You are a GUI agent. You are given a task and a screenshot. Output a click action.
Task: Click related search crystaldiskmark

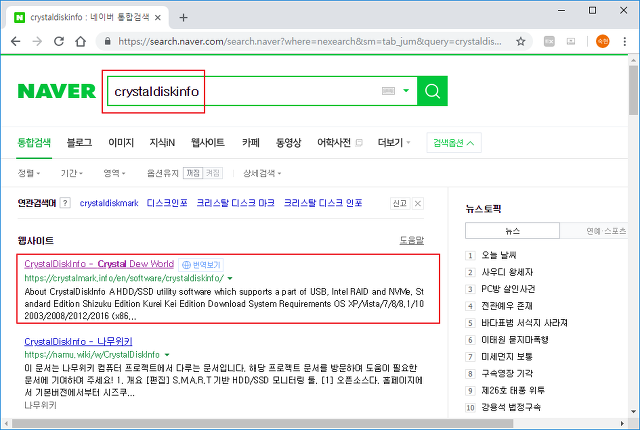109,203
